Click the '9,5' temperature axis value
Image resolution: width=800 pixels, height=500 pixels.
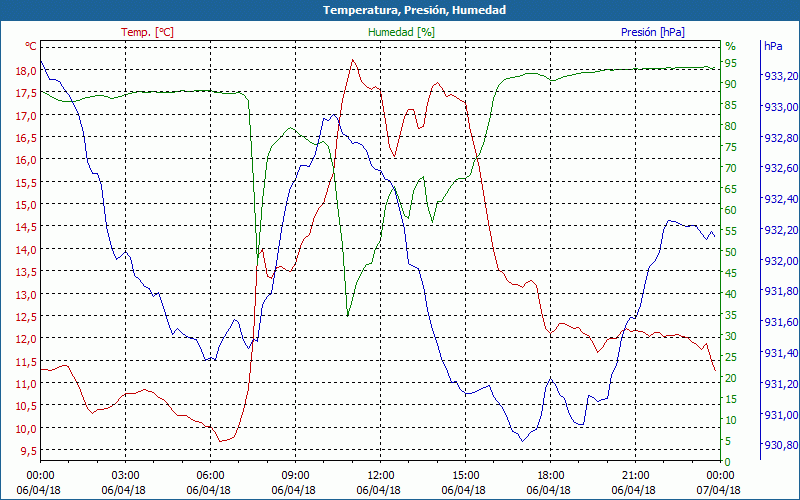click(29, 451)
